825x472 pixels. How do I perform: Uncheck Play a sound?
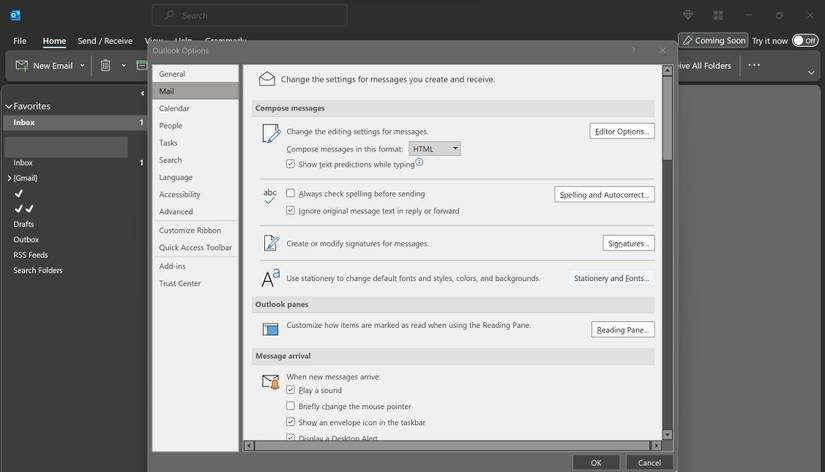click(290, 390)
